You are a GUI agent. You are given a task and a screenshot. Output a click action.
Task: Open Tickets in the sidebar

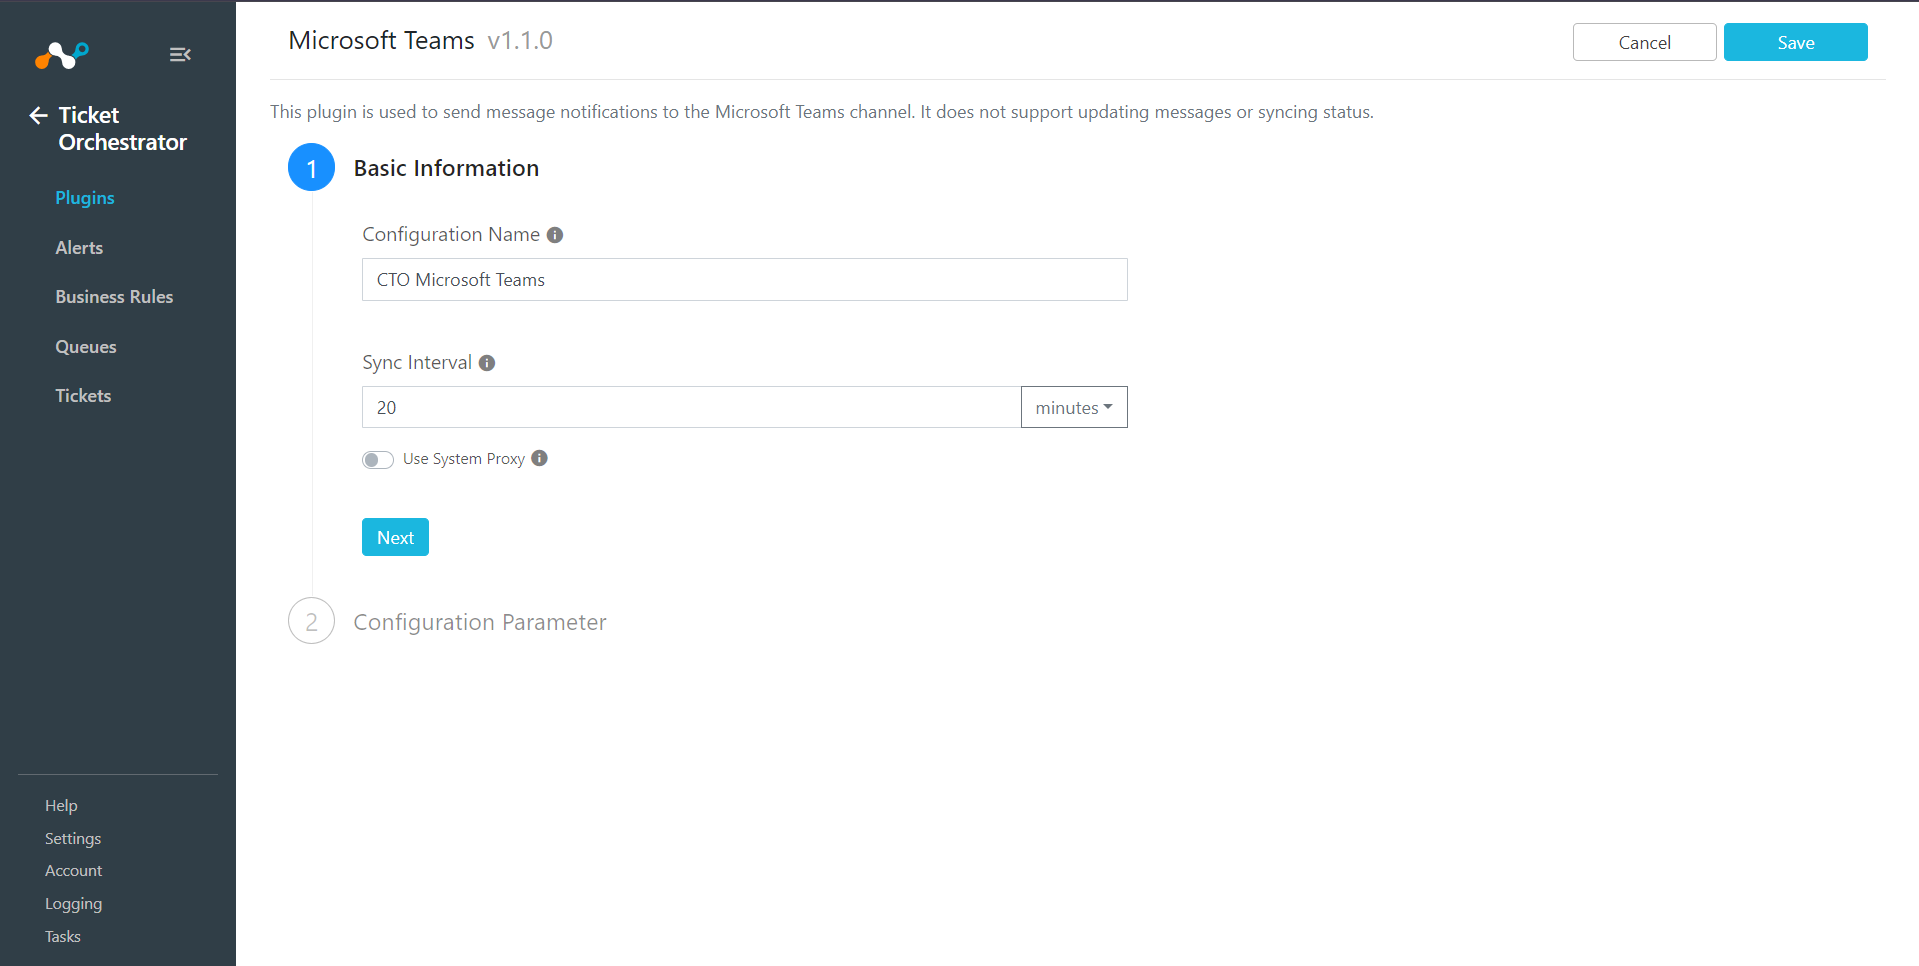[83, 396]
